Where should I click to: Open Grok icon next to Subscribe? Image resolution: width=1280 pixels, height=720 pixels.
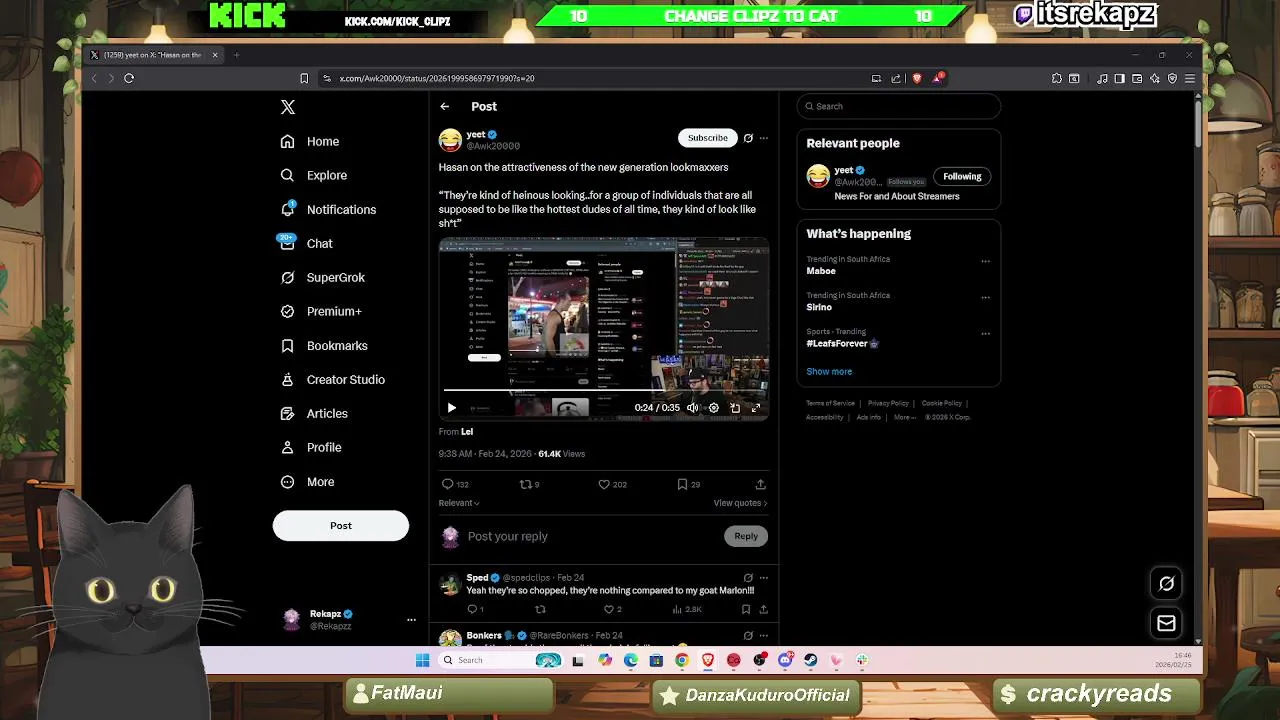748,138
